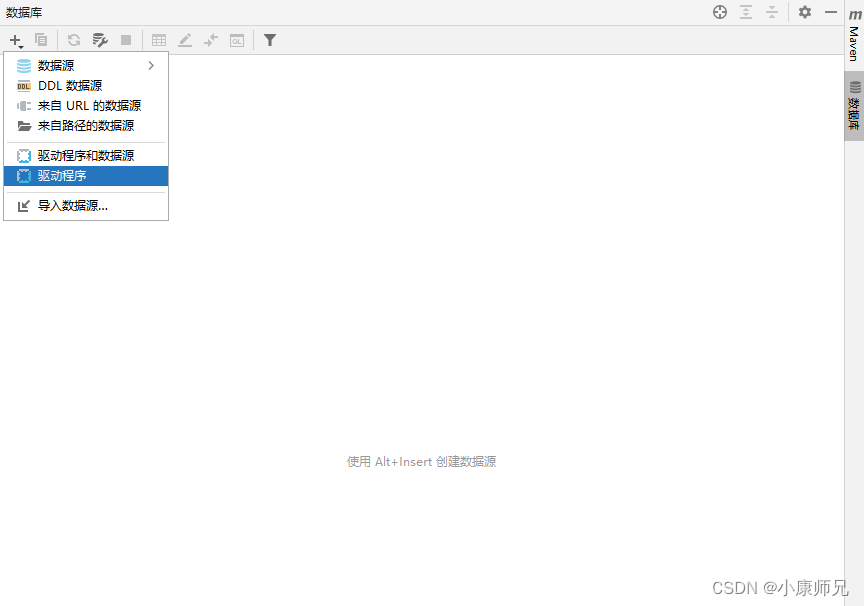Expand the 数据源 submenu arrow
Viewport: 864px width, 606px height.
coord(152,64)
